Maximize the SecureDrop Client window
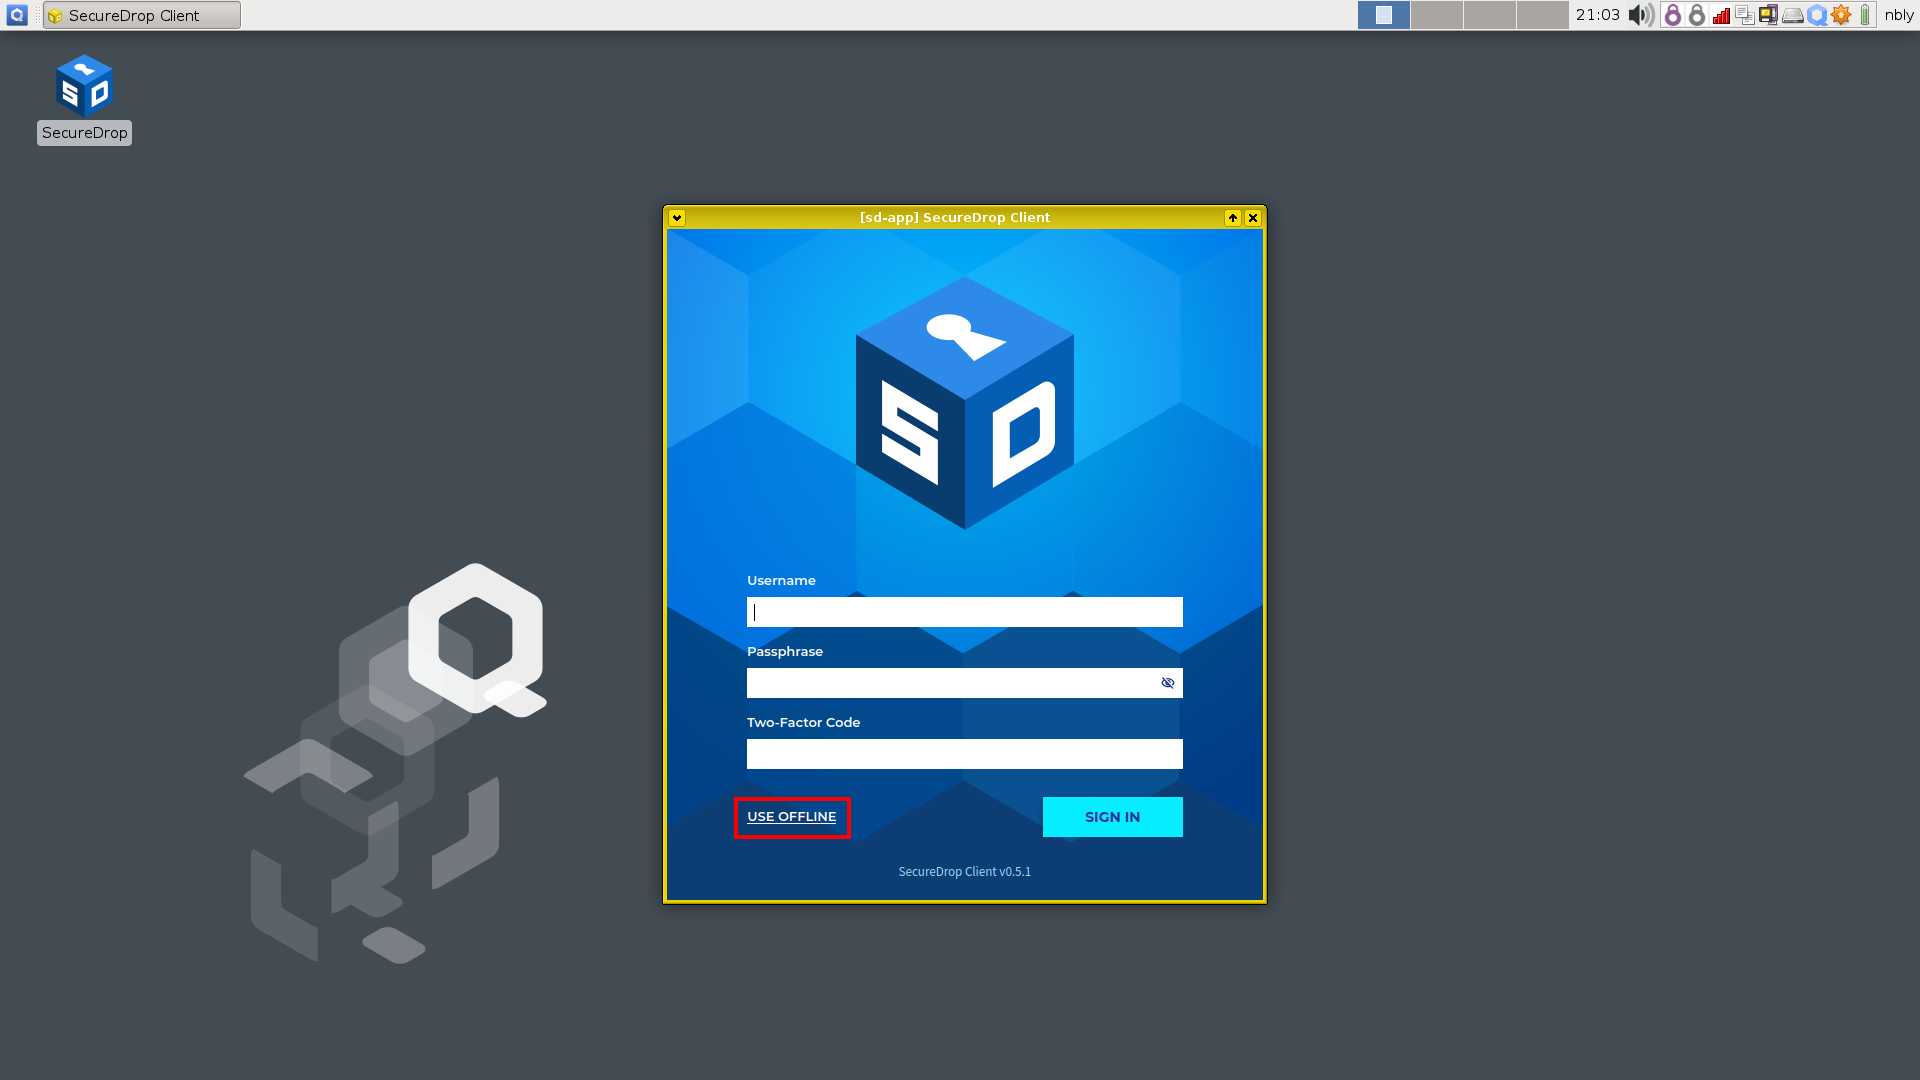1920x1080 pixels. (1233, 218)
